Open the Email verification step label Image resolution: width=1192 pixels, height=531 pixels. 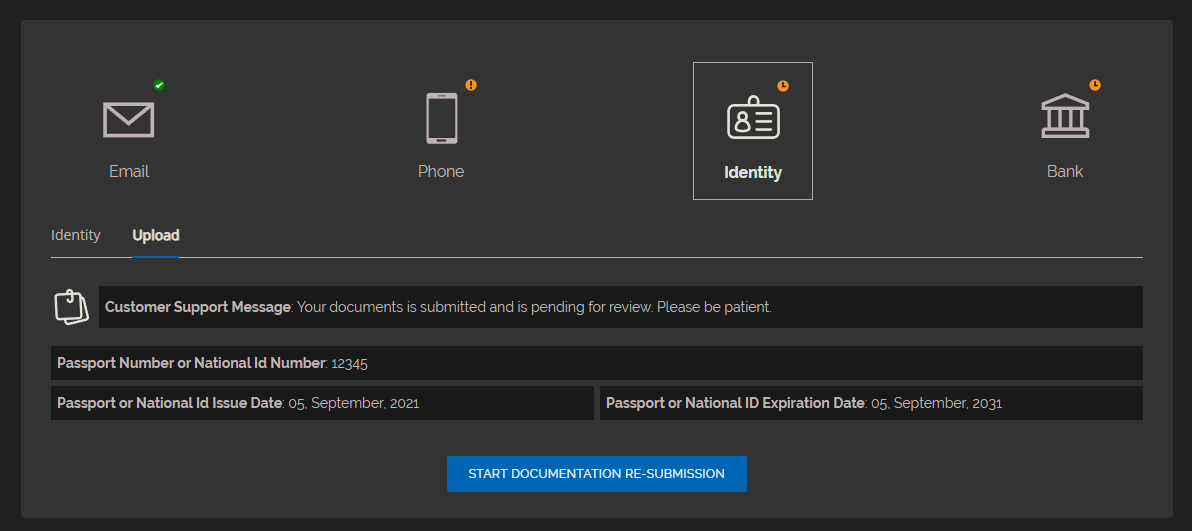[129, 171]
